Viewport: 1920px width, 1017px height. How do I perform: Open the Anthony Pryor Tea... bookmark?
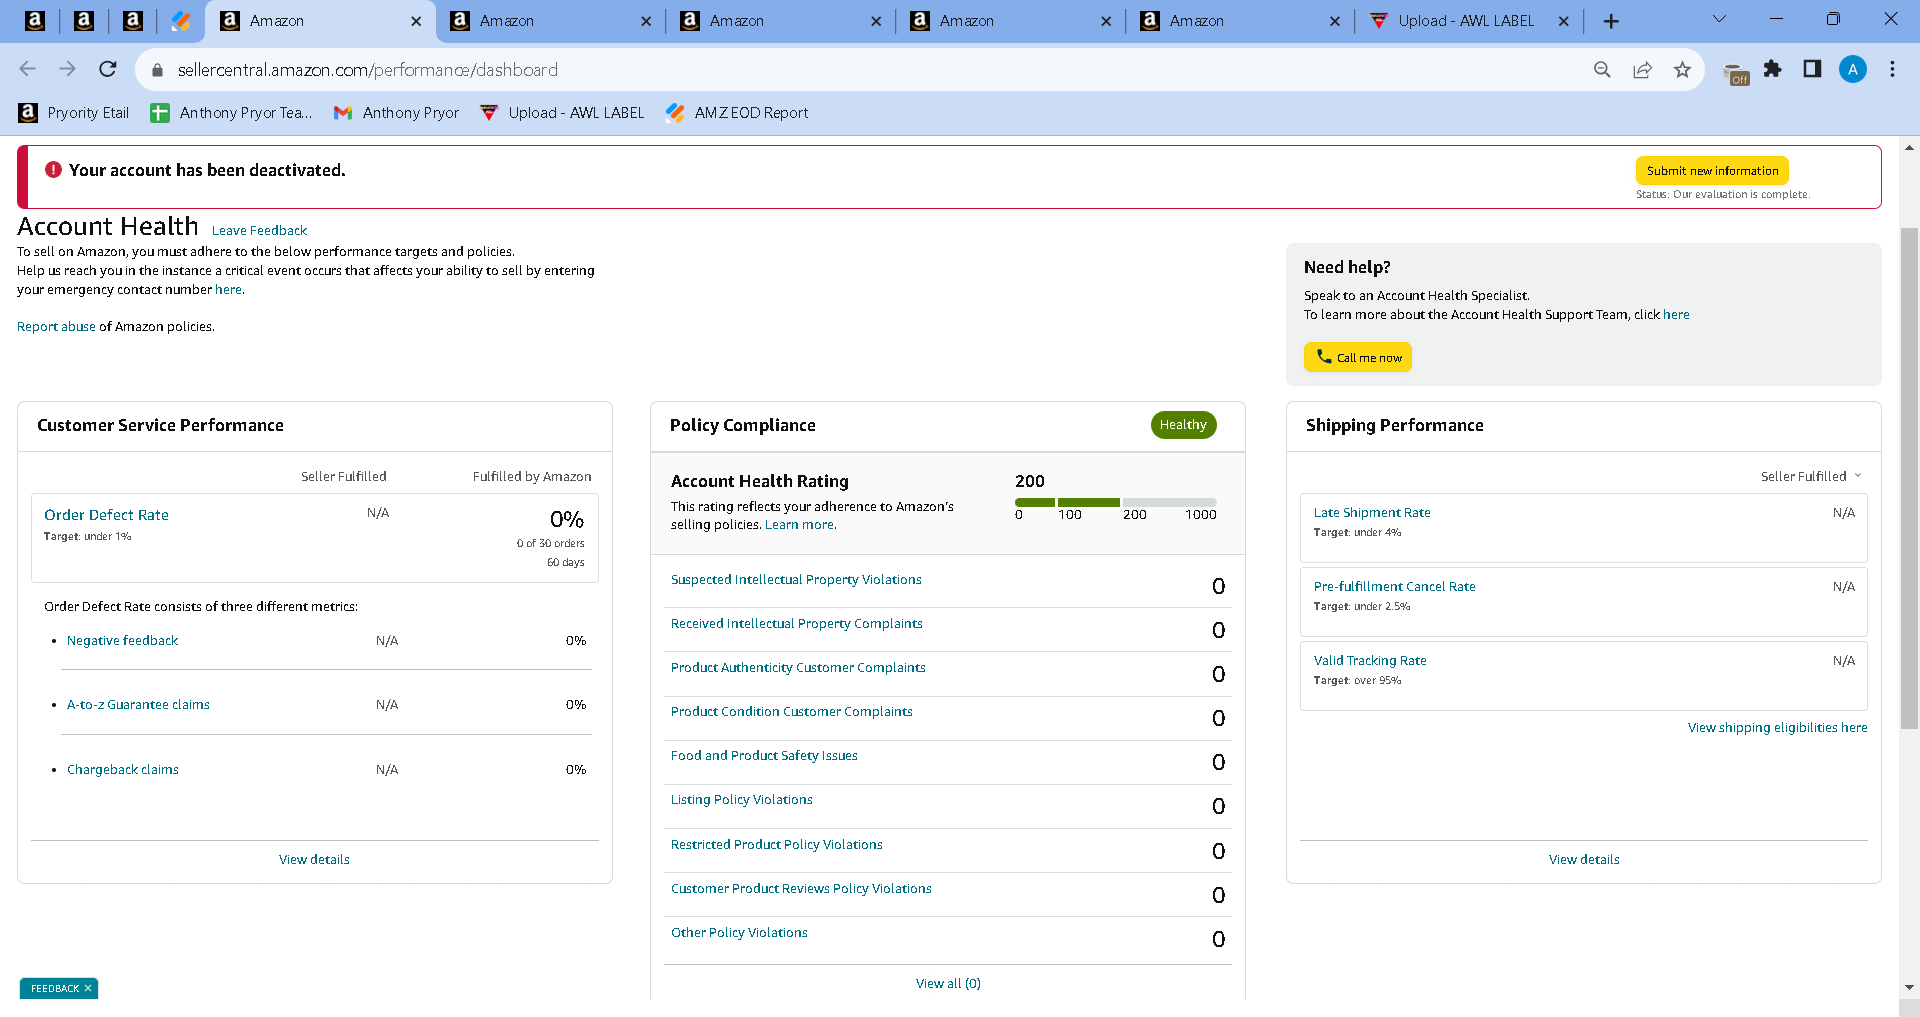(231, 113)
